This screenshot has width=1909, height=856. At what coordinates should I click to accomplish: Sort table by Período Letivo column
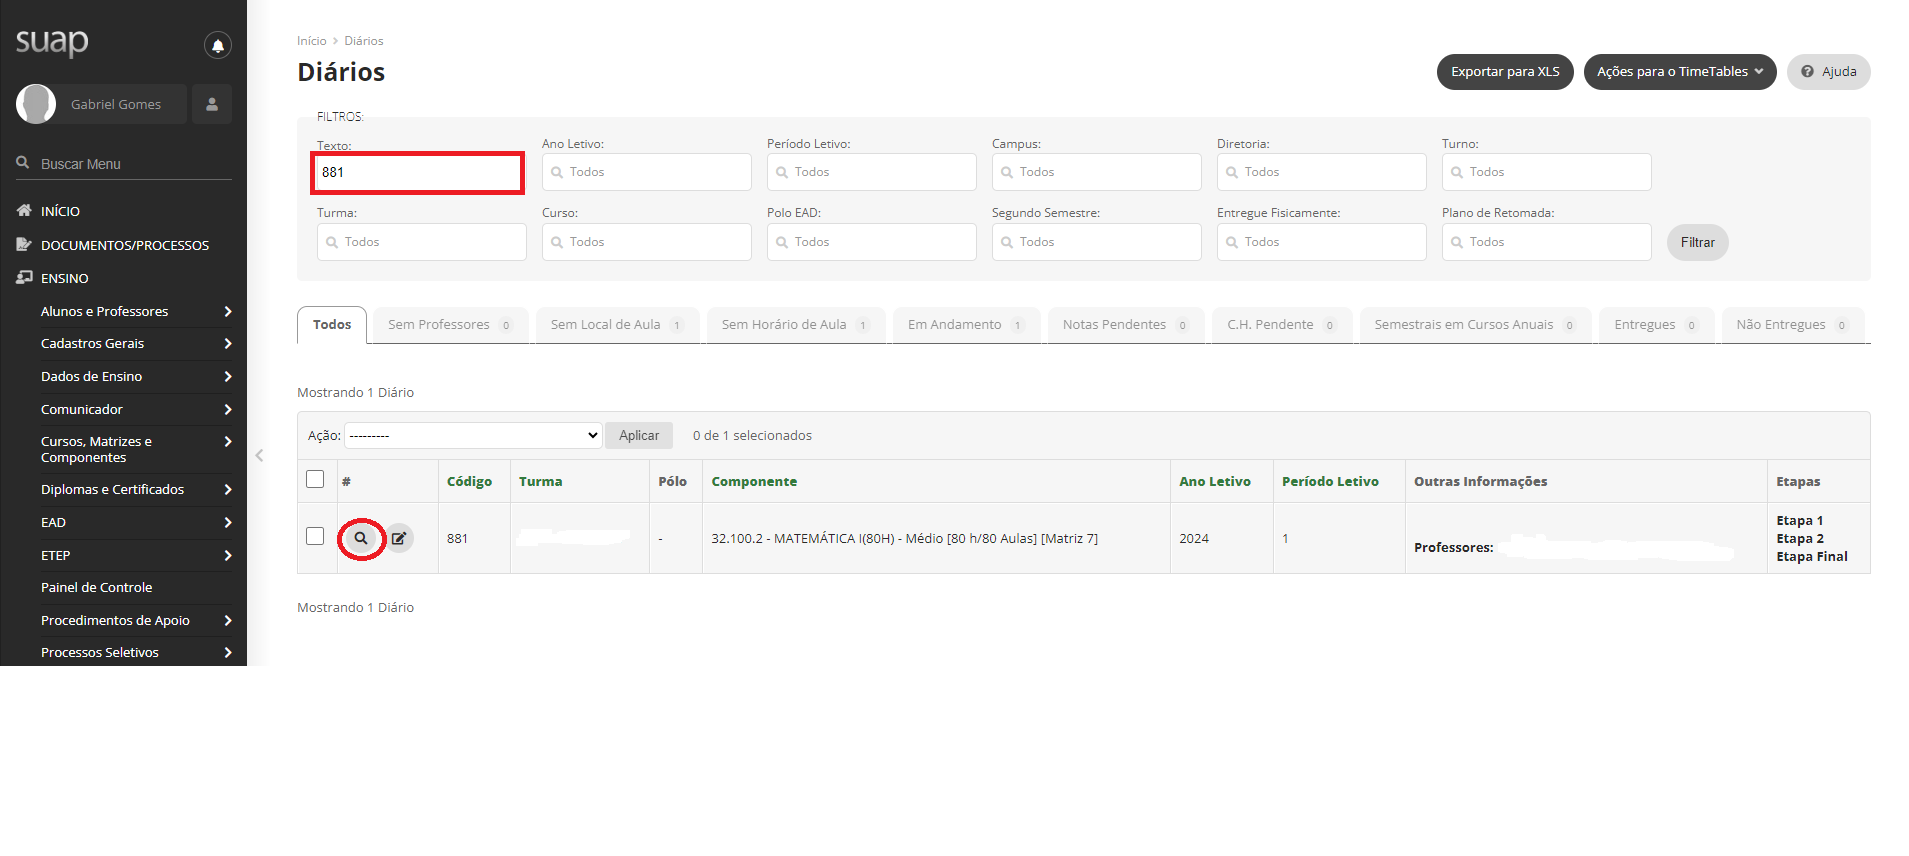tap(1330, 481)
